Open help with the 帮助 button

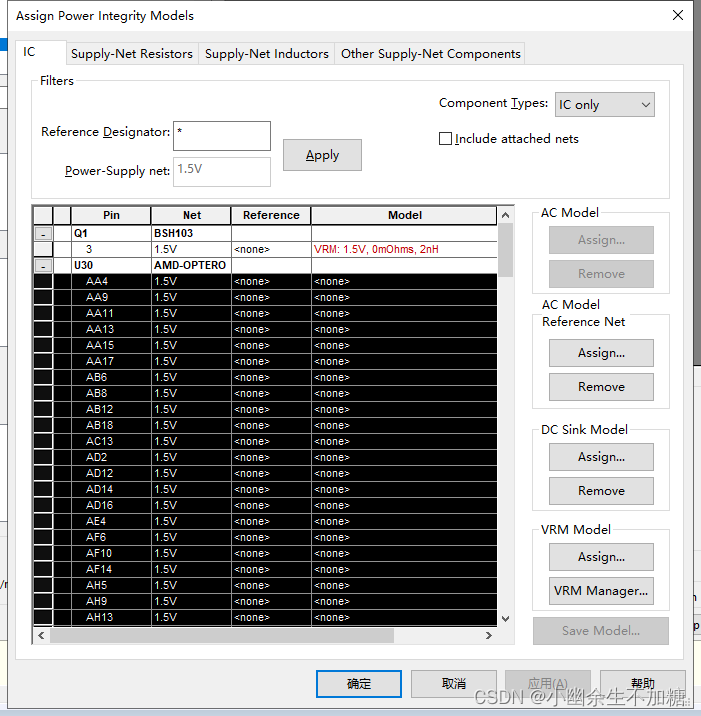pyautogui.click(x=643, y=684)
